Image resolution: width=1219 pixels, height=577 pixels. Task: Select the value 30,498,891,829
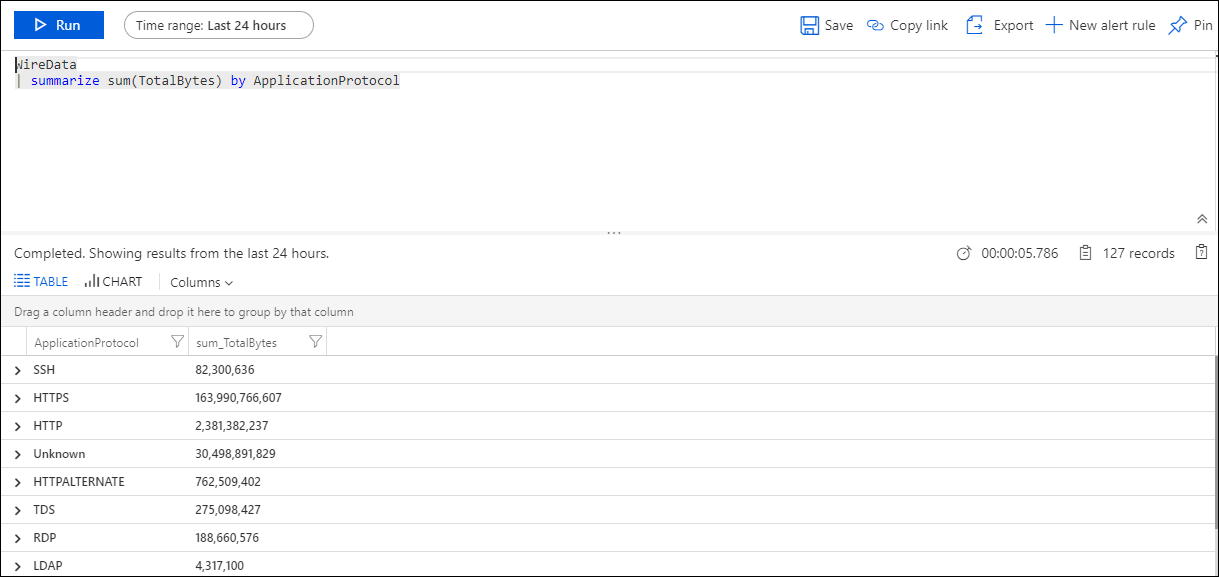point(235,454)
